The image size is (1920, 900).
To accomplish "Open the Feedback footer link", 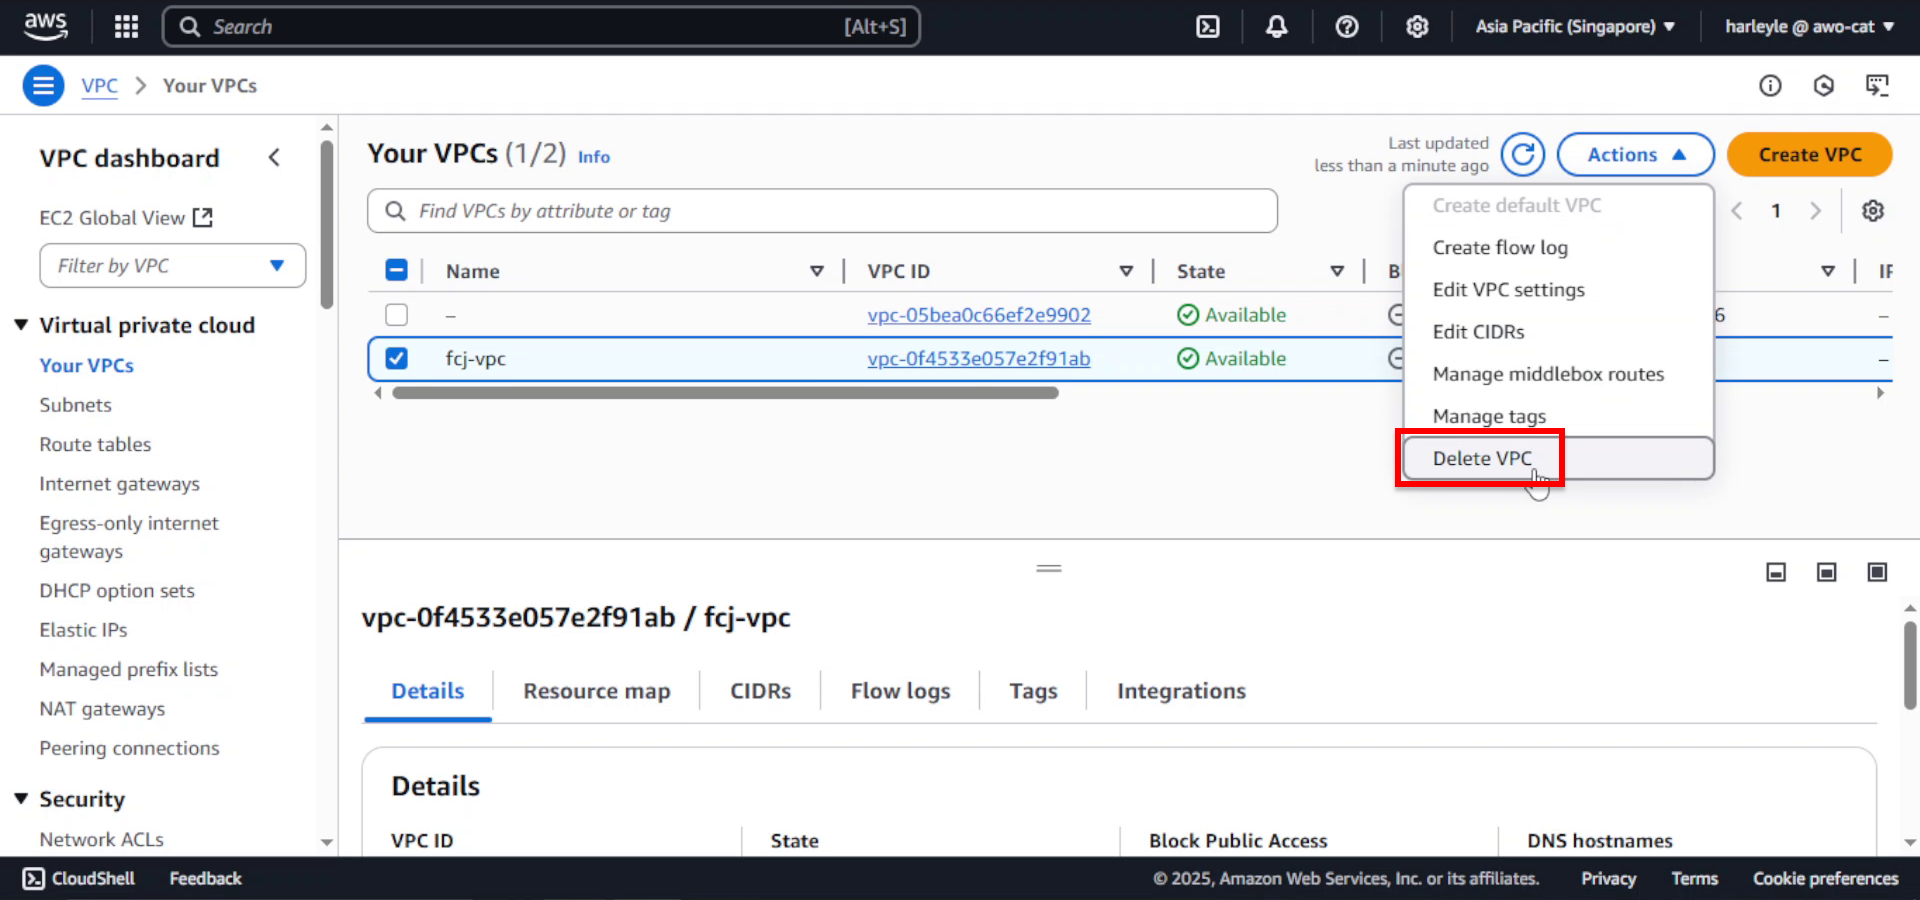I will (x=205, y=878).
